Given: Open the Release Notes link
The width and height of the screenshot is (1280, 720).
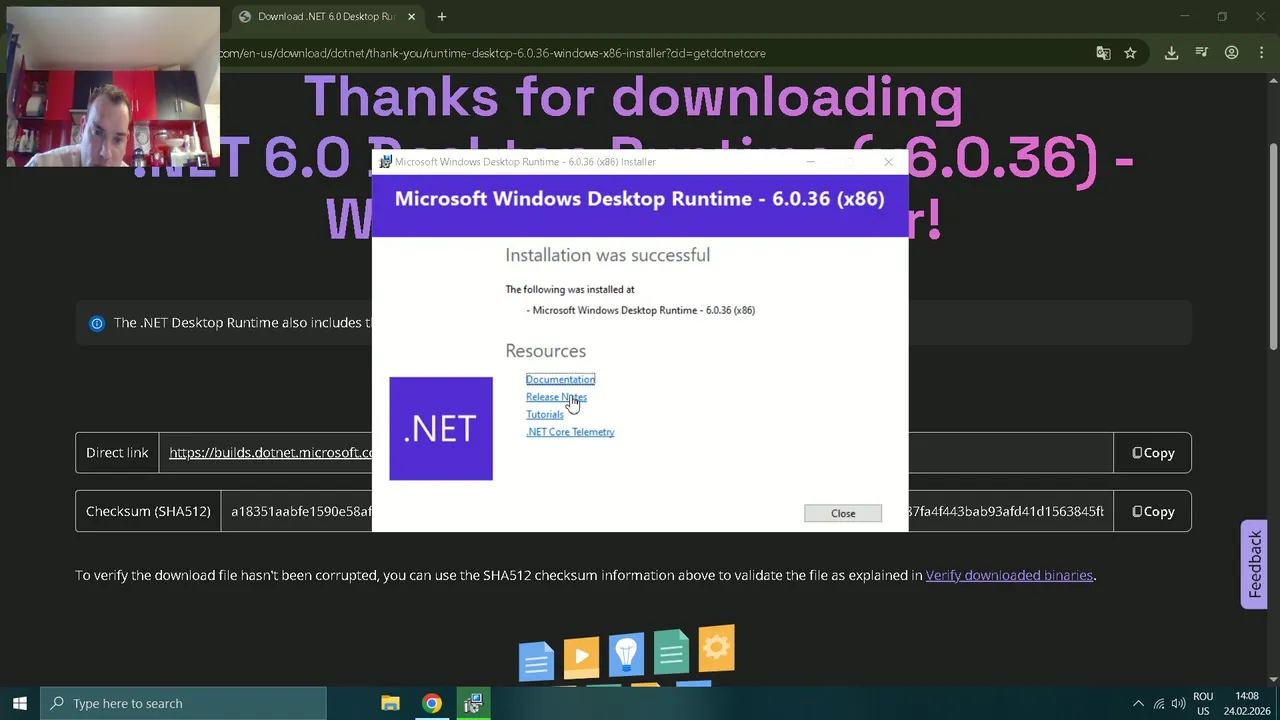Looking at the screenshot, I should point(556,397).
